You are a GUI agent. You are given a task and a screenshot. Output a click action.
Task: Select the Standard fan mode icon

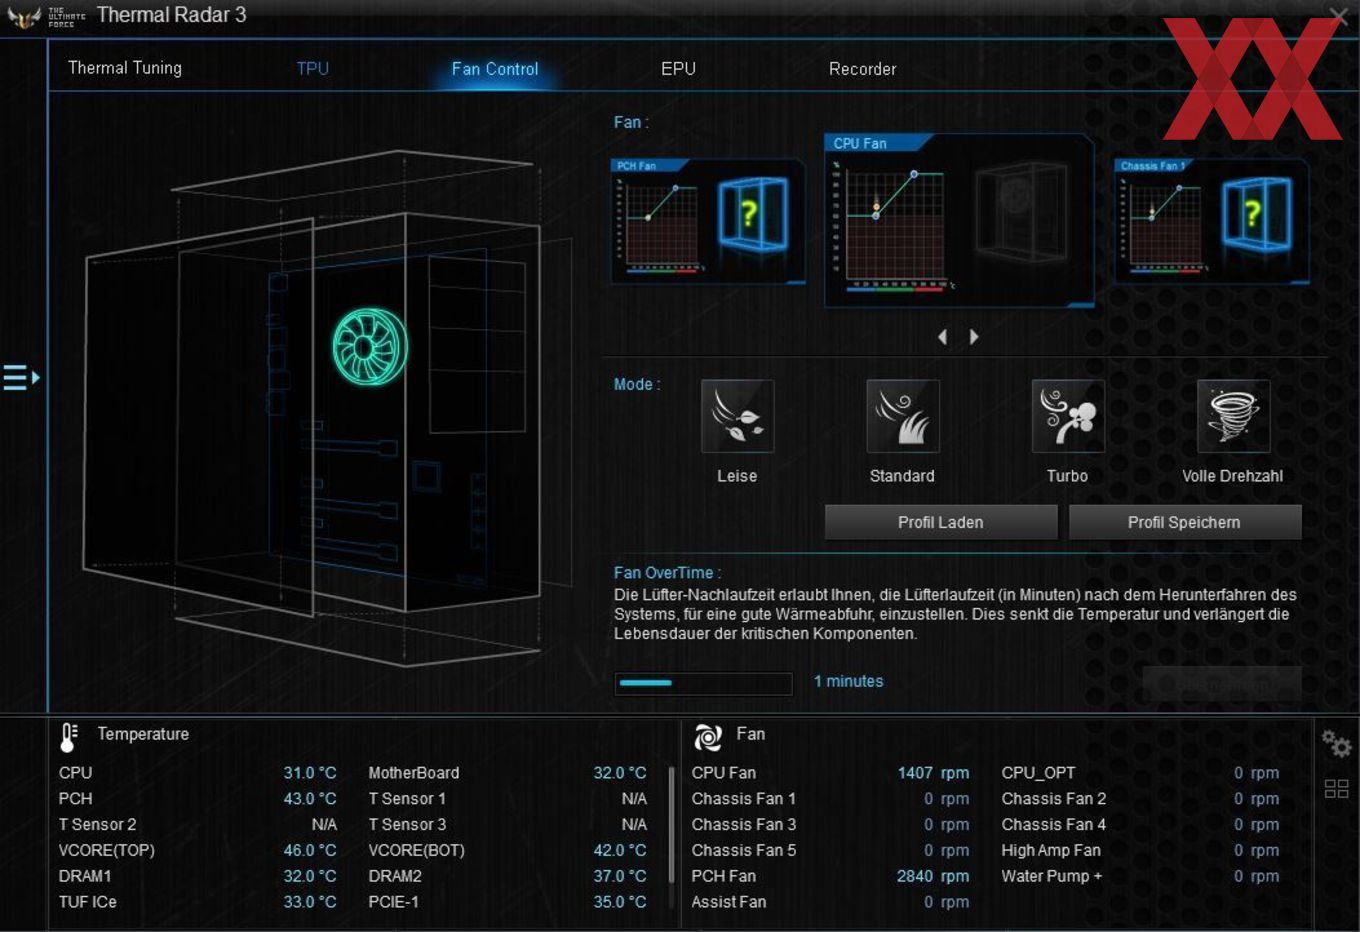click(x=902, y=416)
